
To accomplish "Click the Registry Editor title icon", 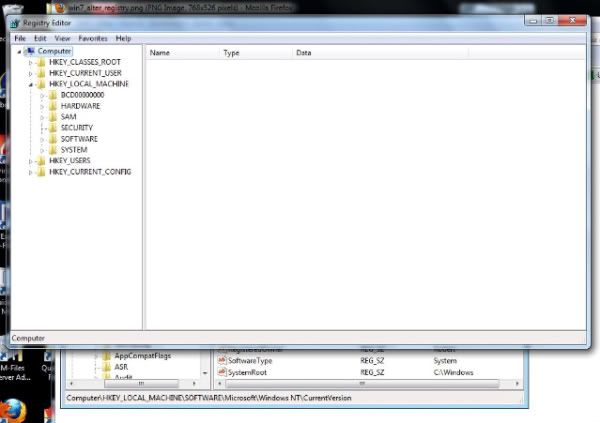I will coord(15,23).
